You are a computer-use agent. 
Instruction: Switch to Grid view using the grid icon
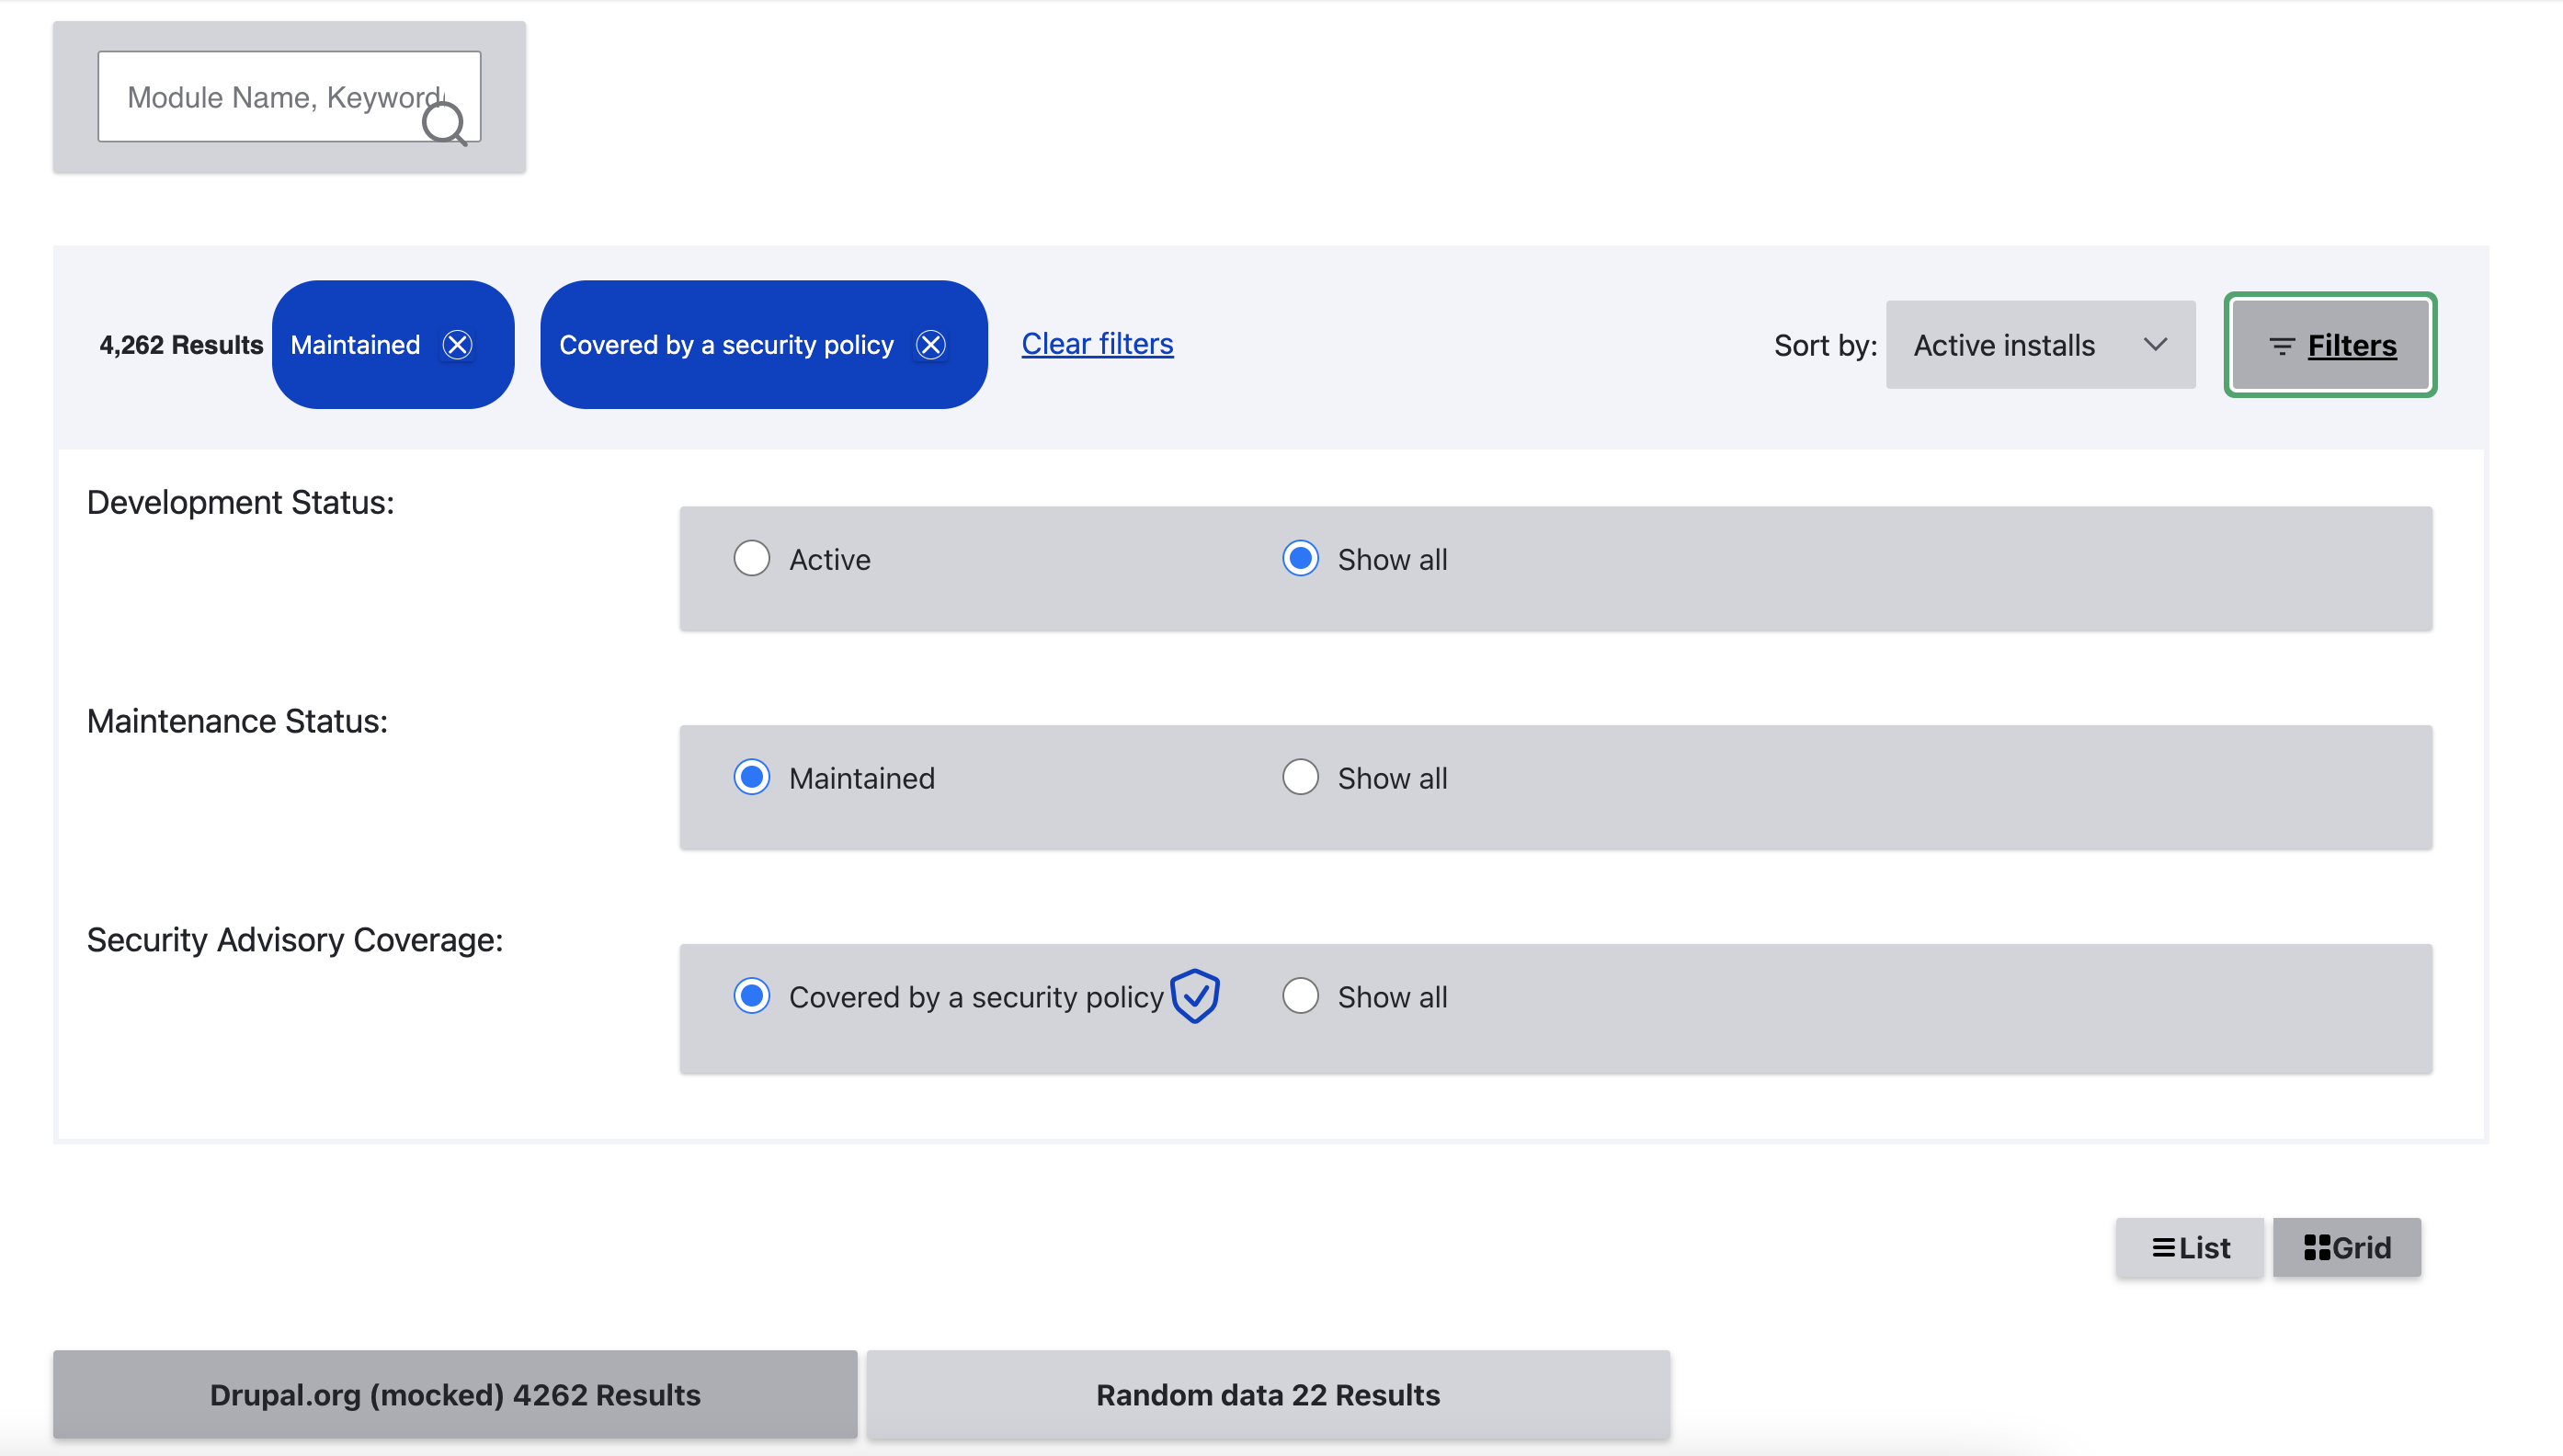pyautogui.click(x=2347, y=1247)
